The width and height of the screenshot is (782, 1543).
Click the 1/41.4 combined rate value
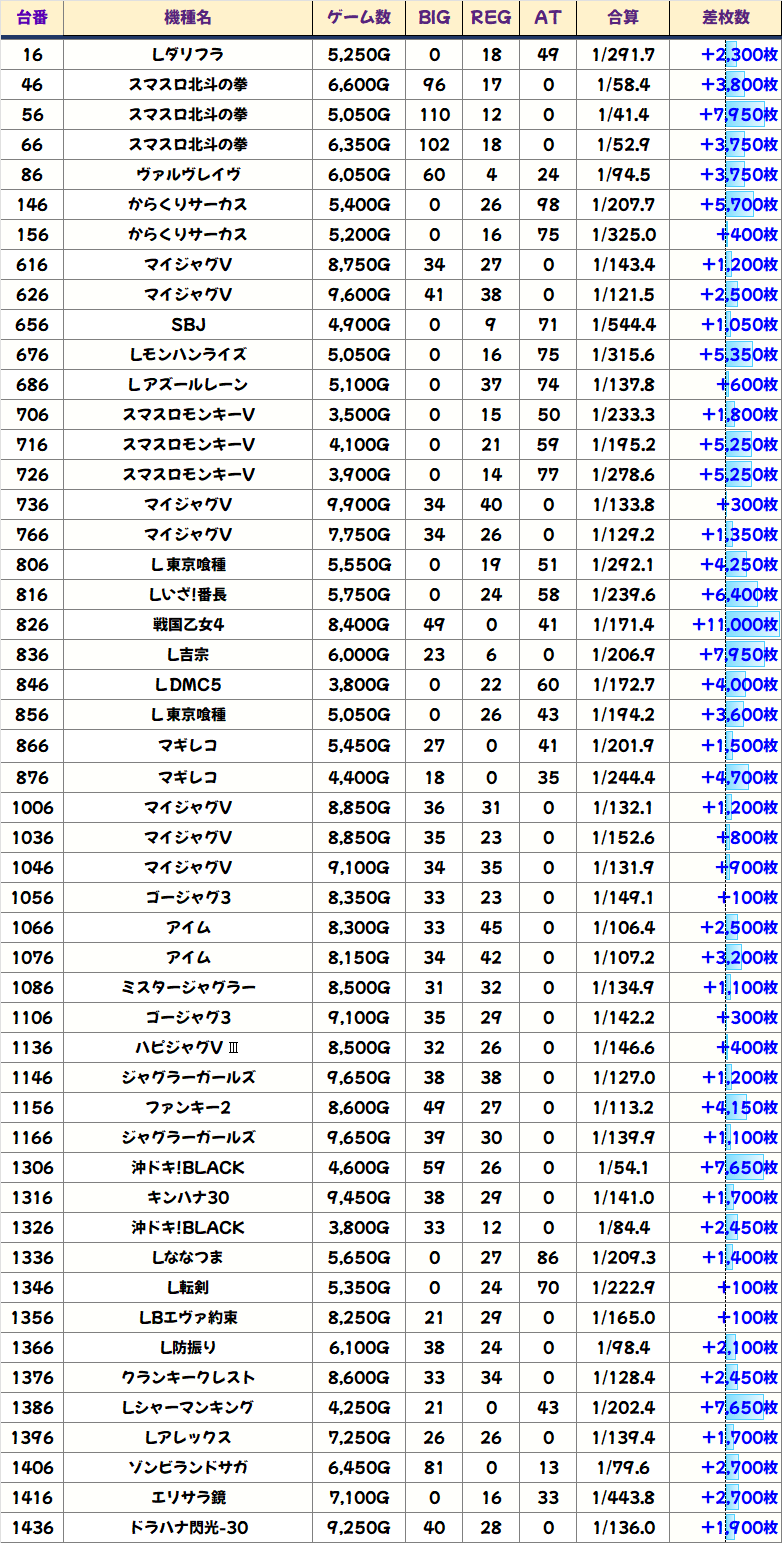click(x=623, y=115)
